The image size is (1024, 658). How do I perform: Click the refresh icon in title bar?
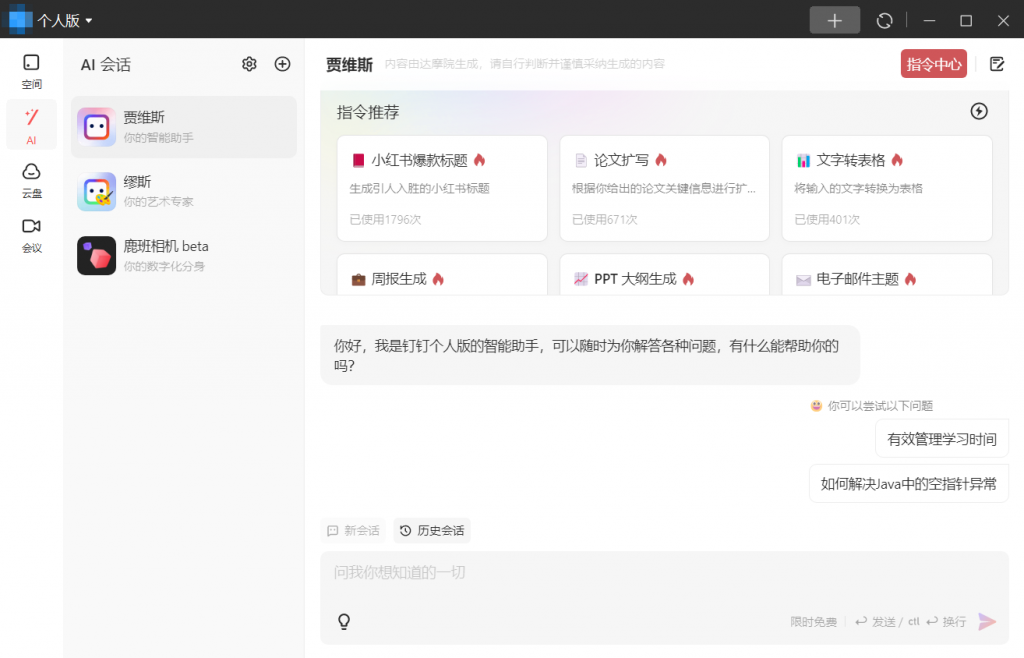pos(884,21)
